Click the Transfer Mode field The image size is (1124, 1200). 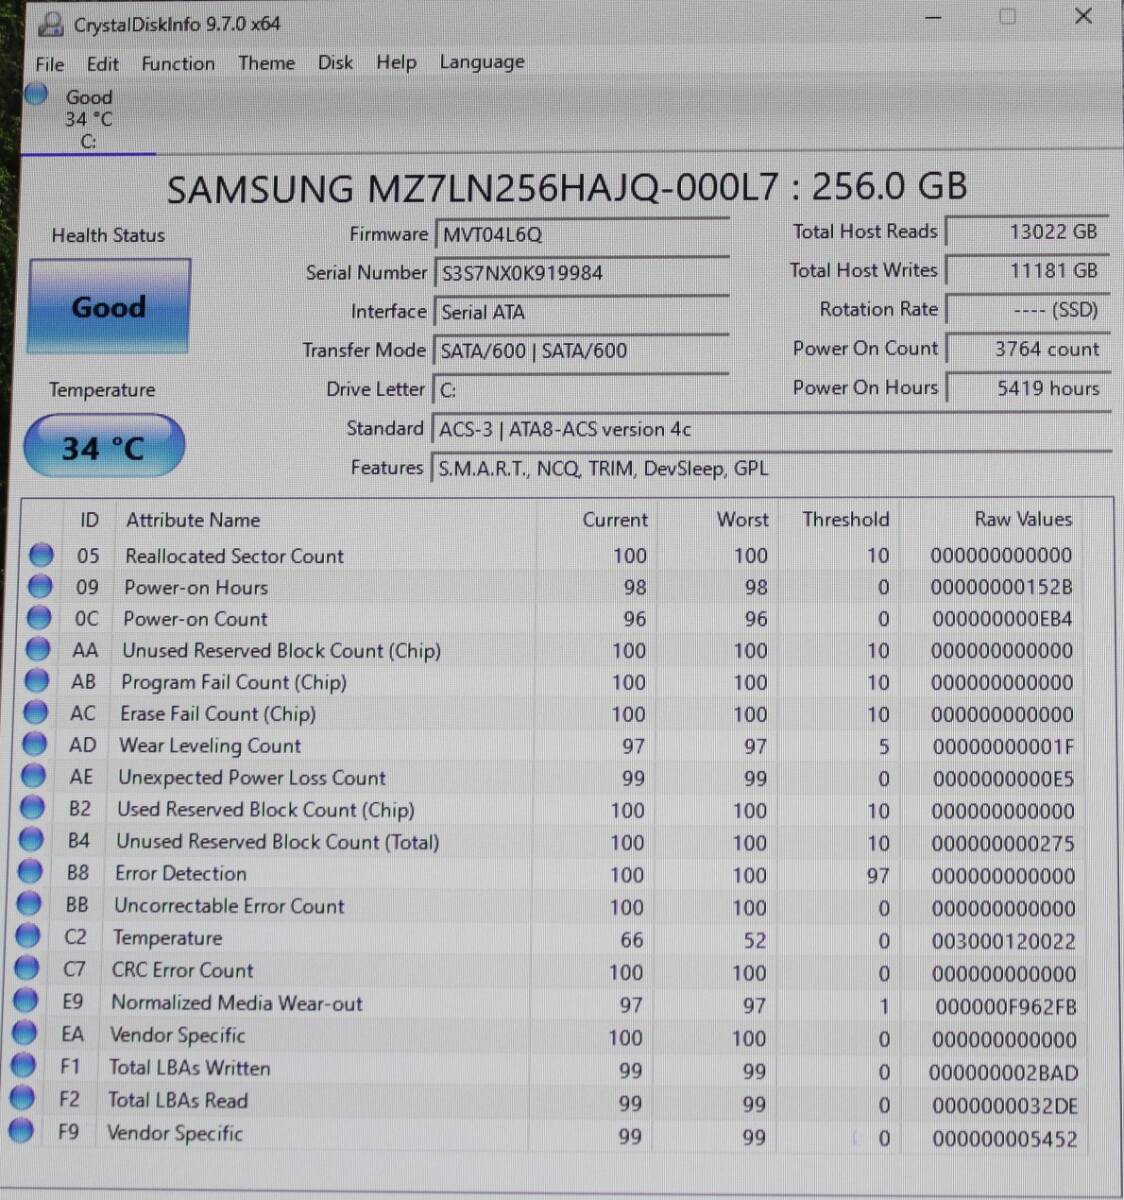point(581,351)
